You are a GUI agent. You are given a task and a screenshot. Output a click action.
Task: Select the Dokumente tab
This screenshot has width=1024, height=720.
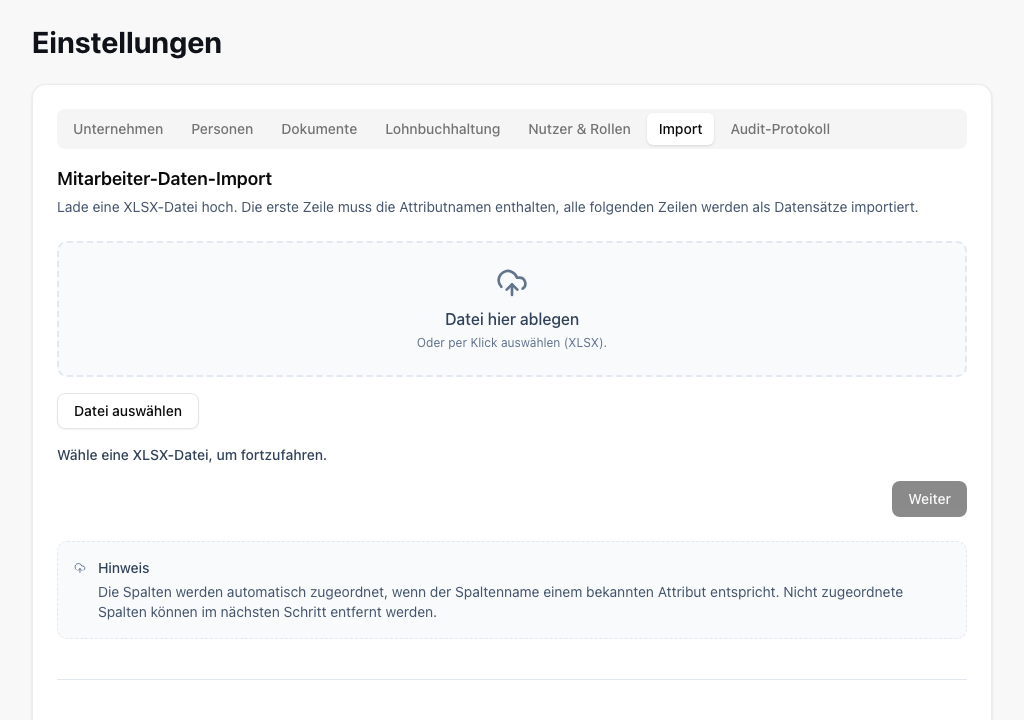pos(319,129)
